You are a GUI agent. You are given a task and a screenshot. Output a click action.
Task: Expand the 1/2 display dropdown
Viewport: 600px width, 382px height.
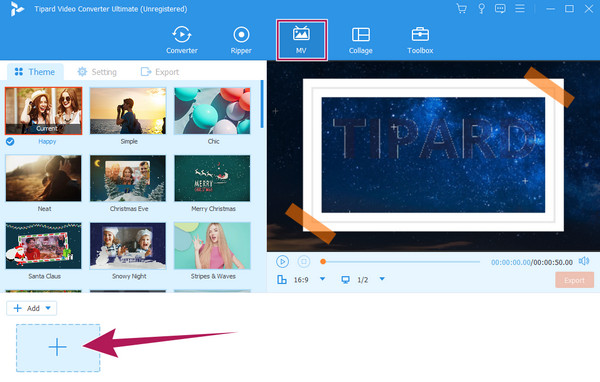(382, 279)
